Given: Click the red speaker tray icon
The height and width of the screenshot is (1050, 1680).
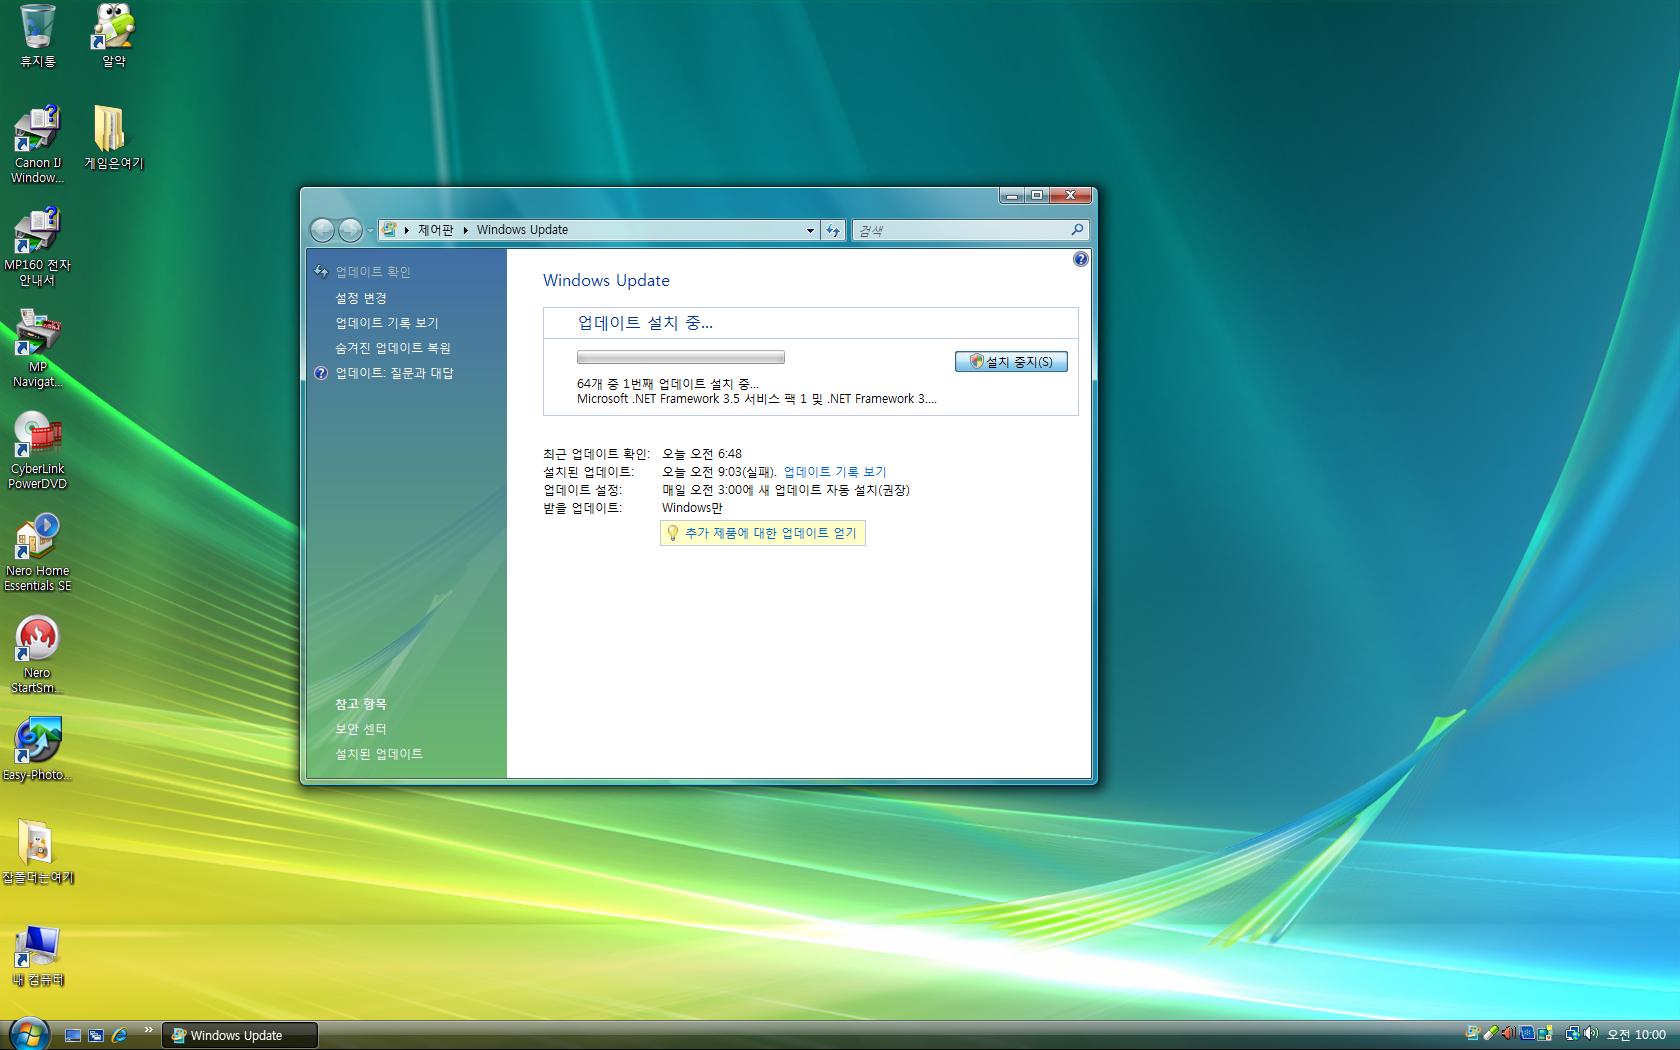Looking at the screenshot, I should [x=1508, y=1034].
